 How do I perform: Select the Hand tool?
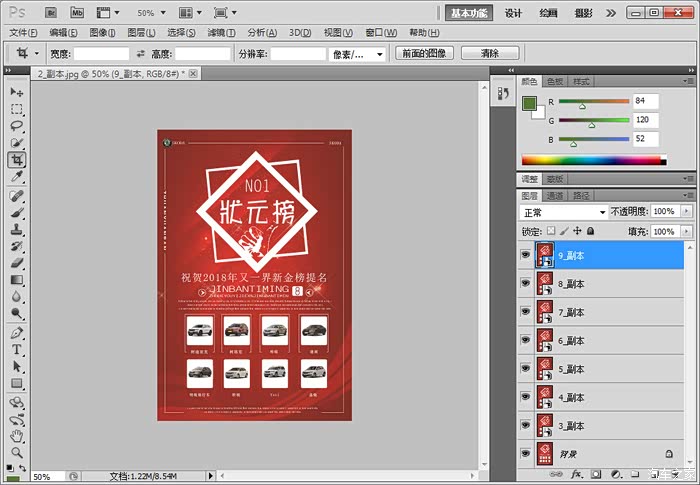click(17, 436)
